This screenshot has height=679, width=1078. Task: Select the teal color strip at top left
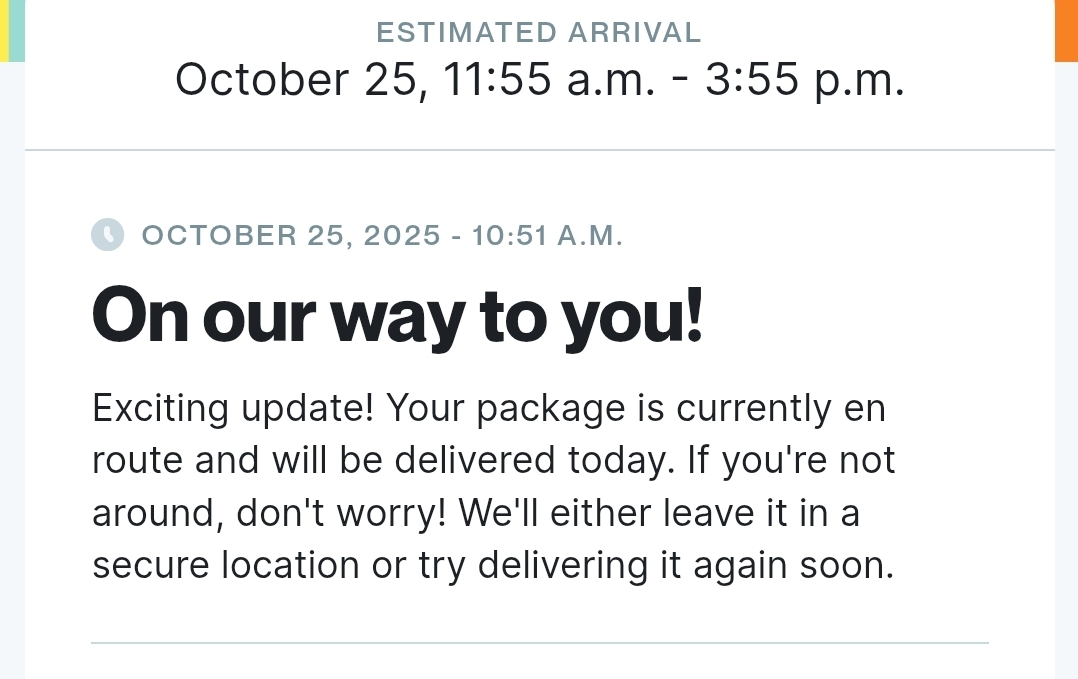click(x=16, y=30)
